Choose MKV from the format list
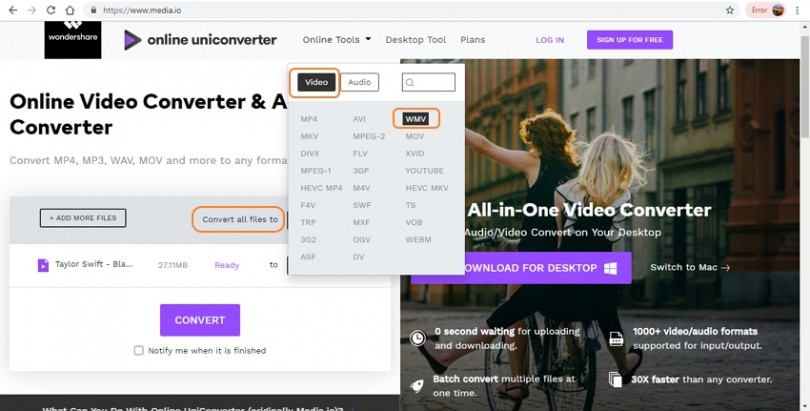The image size is (810, 411). pyautogui.click(x=309, y=136)
